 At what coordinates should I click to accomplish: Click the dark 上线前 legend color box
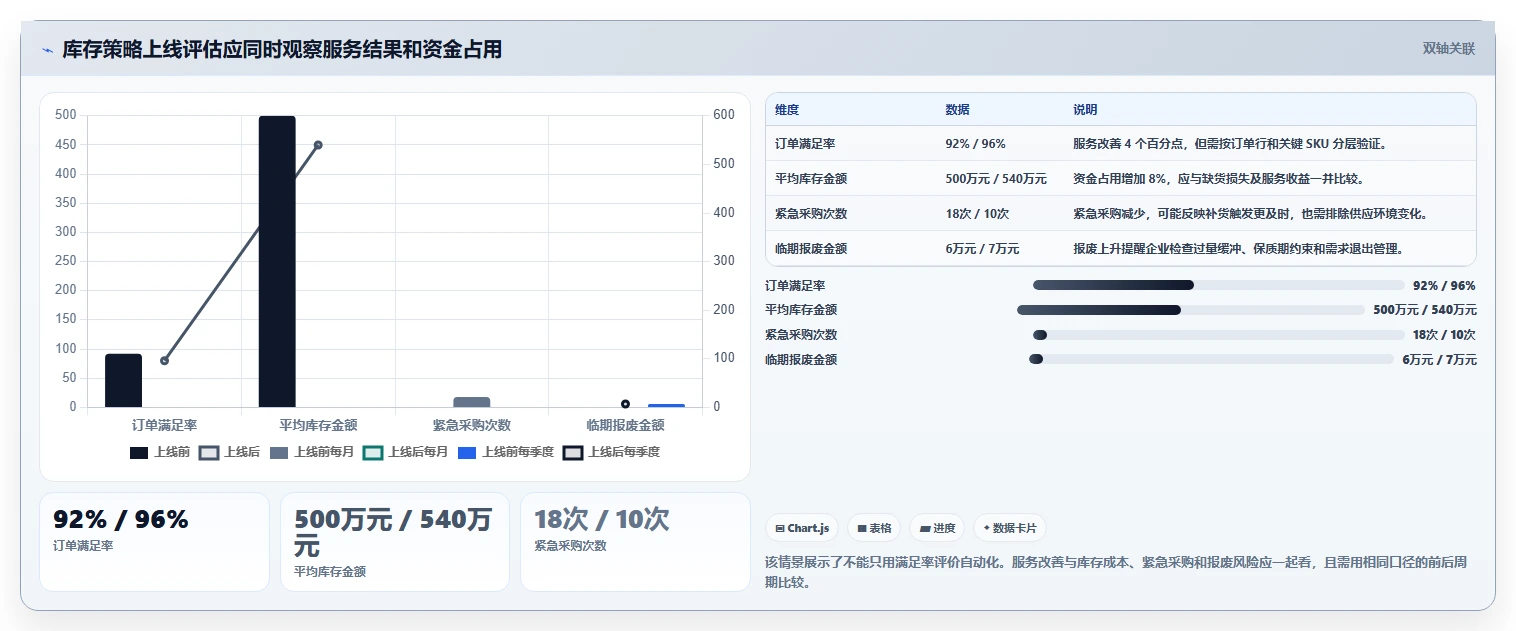click(139, 452)
